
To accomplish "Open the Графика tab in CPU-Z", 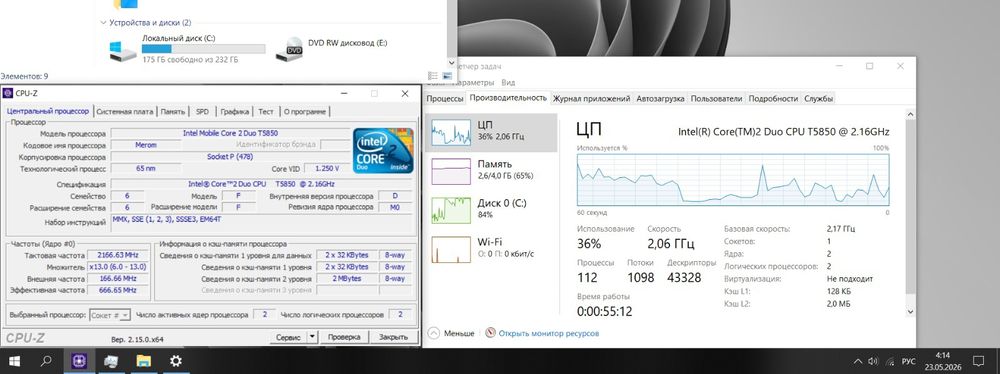I will 235,111.
